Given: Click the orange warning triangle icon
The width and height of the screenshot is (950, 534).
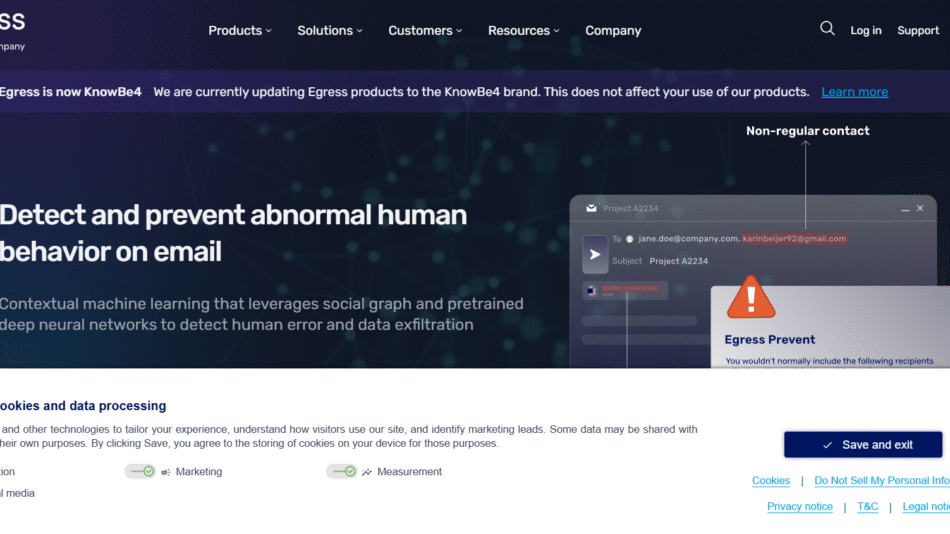Looking at the screenshot, I should (x=750, y=298).
